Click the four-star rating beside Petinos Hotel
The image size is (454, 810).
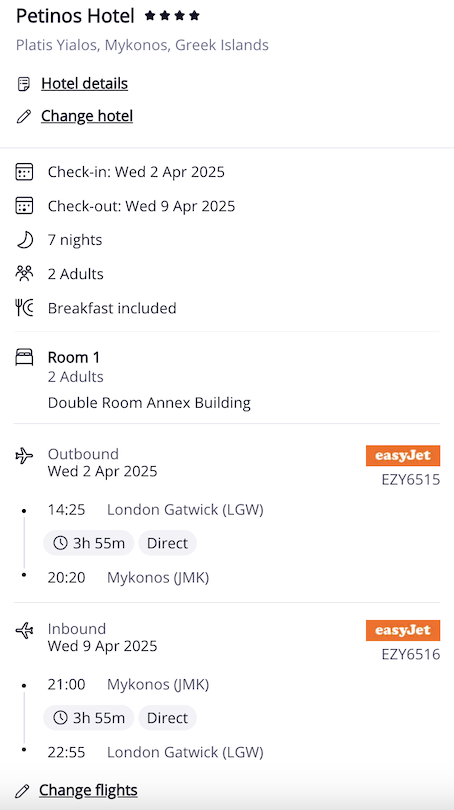click(172, 17)
